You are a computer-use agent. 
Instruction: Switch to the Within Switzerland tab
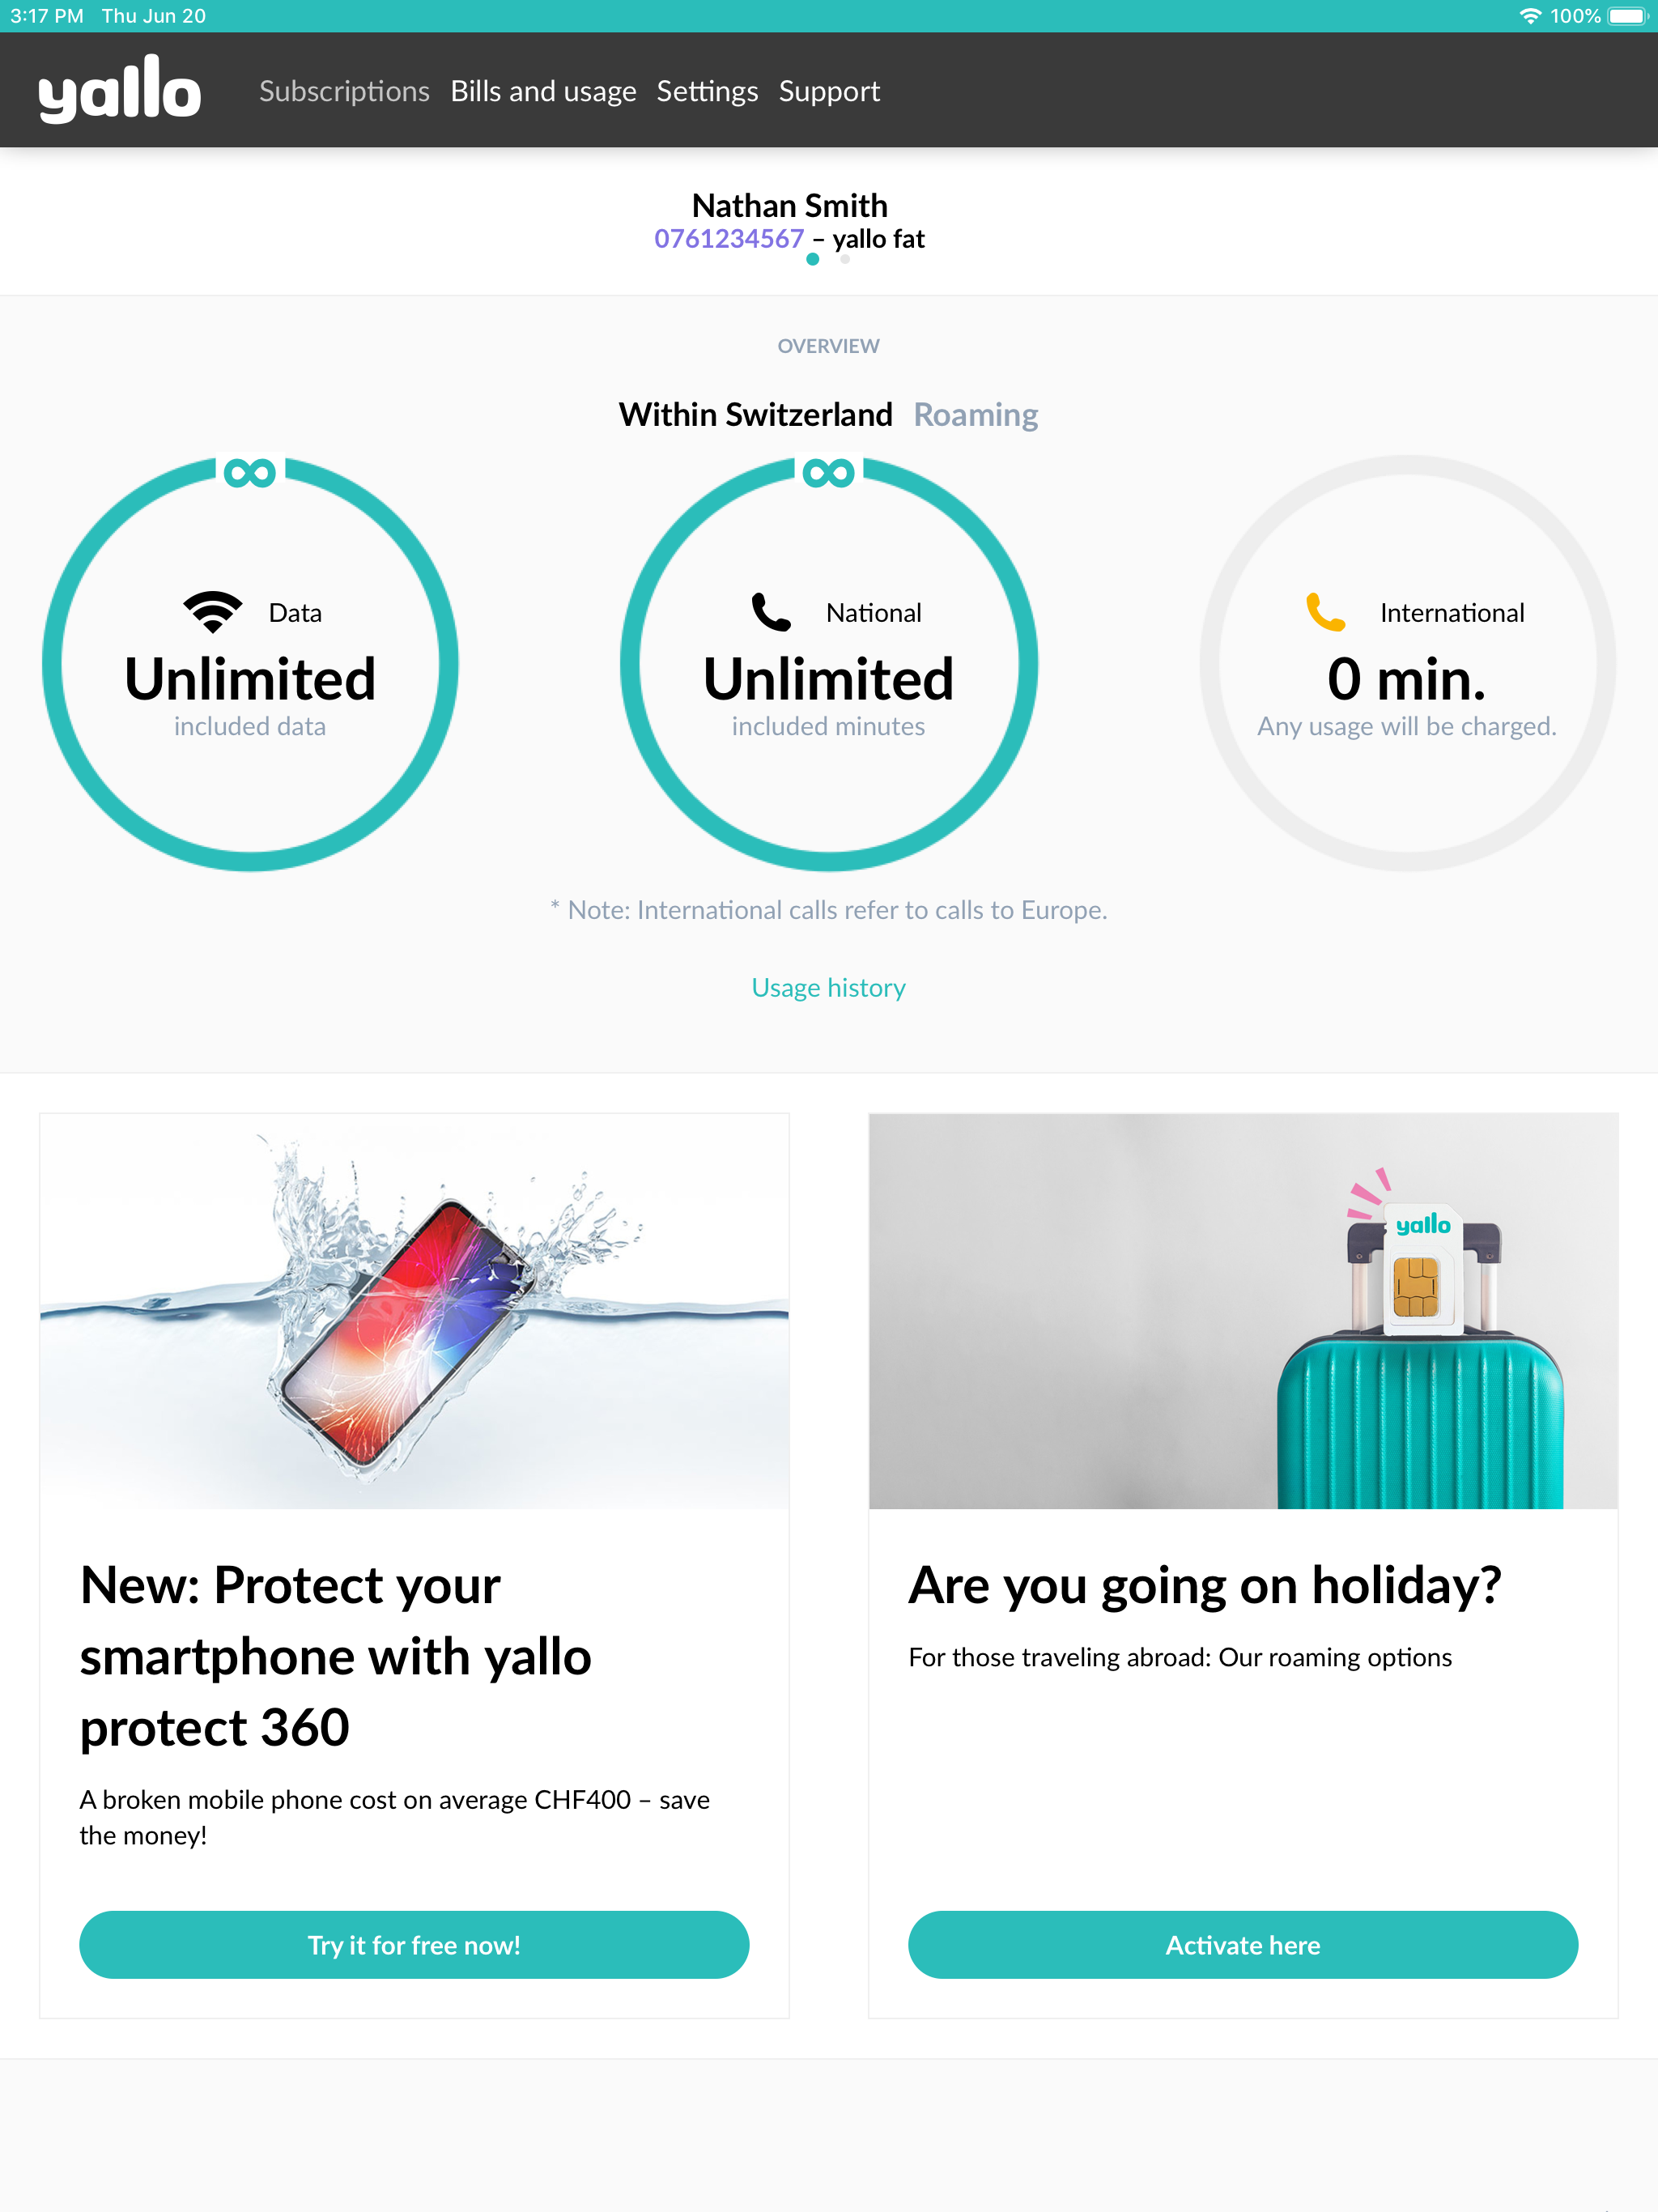click(756, 414)
